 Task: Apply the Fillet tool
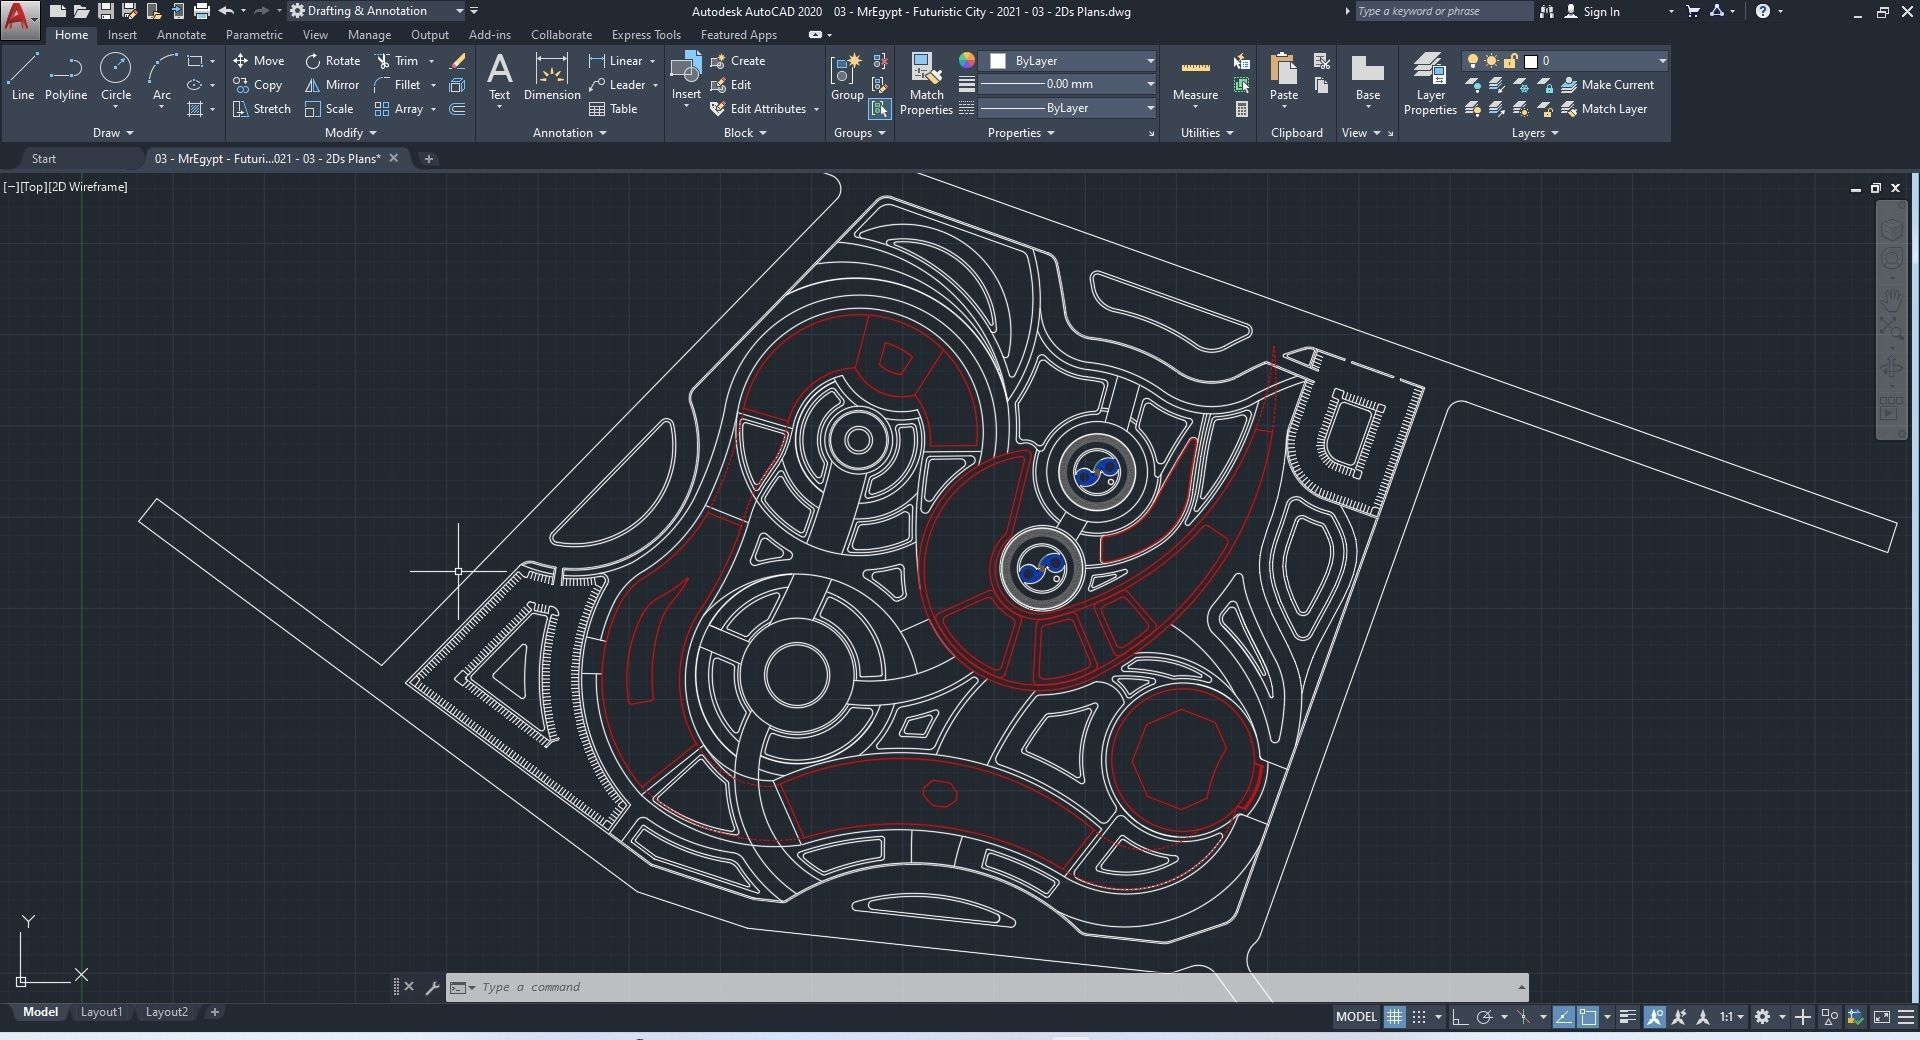pos(398,85)
